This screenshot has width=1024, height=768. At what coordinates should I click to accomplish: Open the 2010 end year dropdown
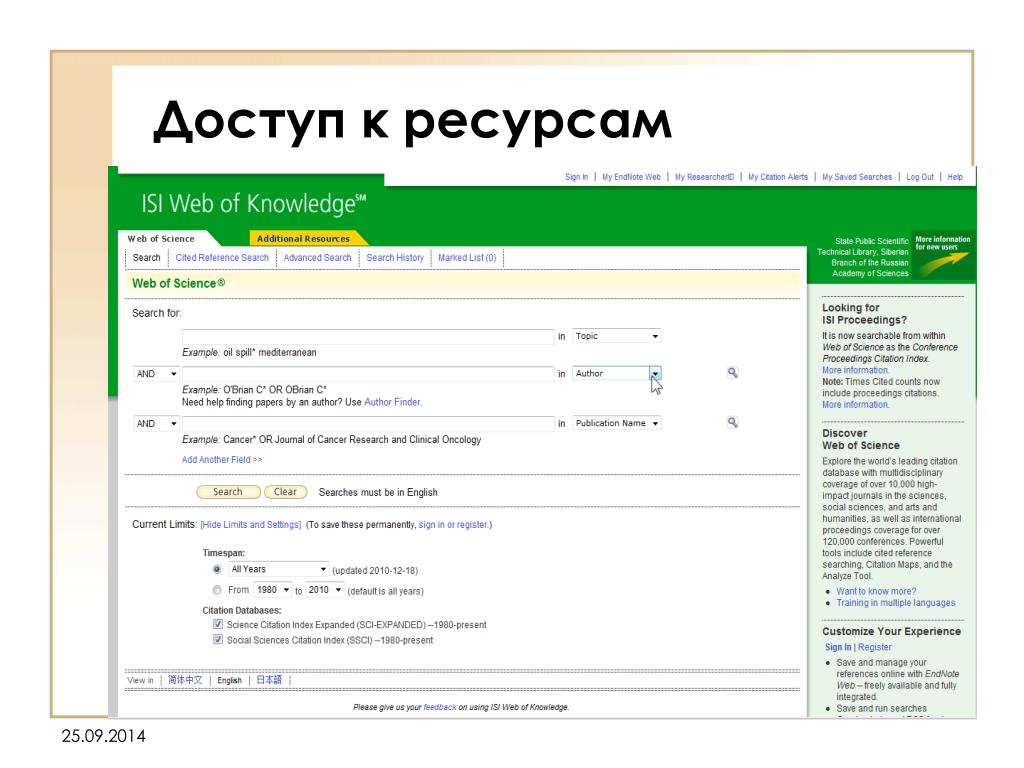[325, 590]
